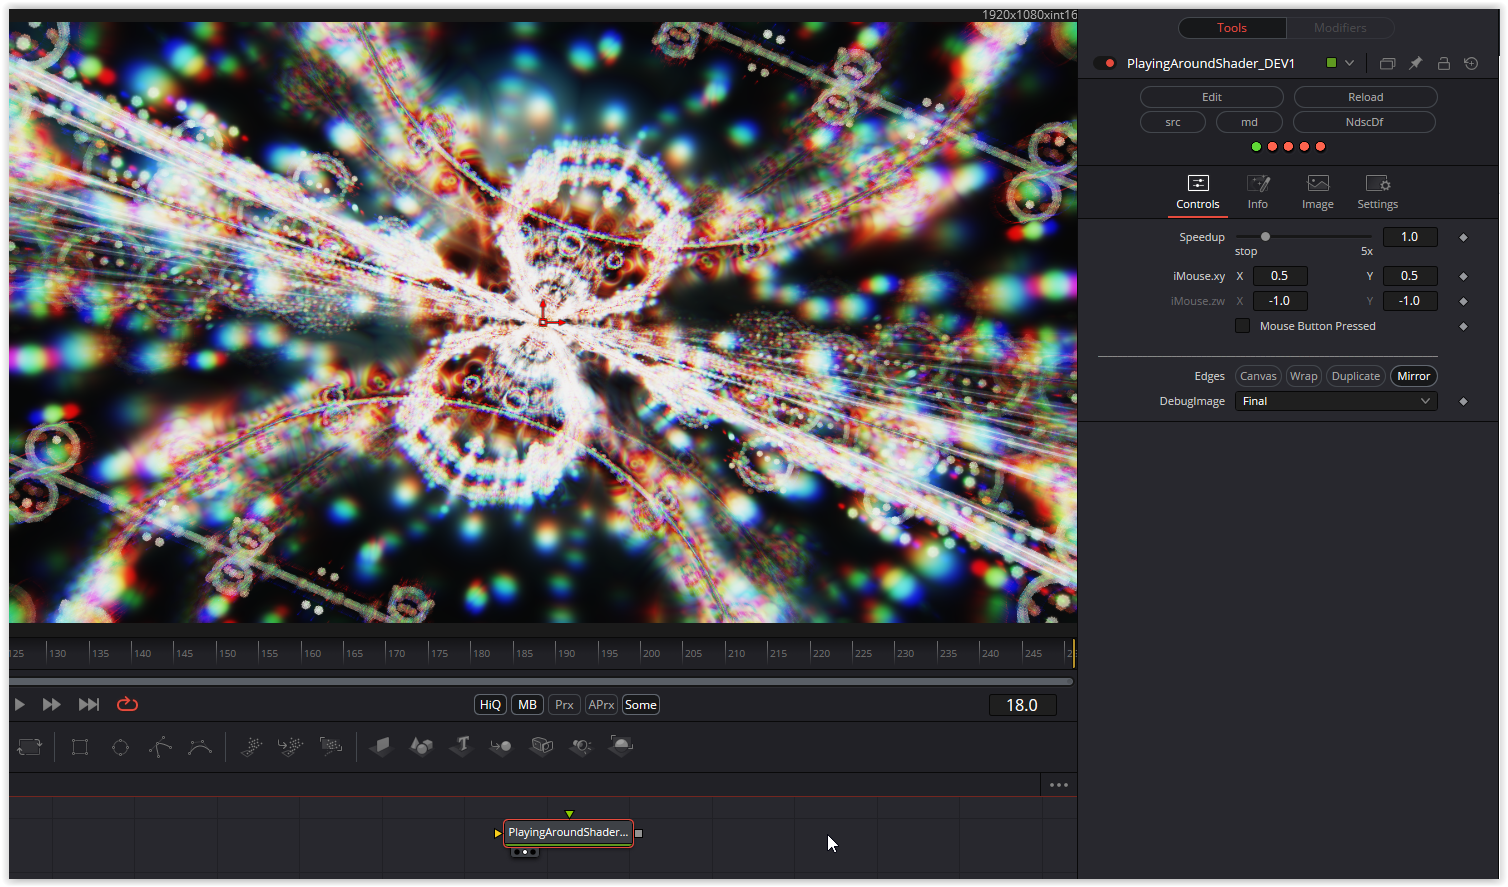
Task: Toggle the APrx auto proxy button
Action: click(601, 705)
